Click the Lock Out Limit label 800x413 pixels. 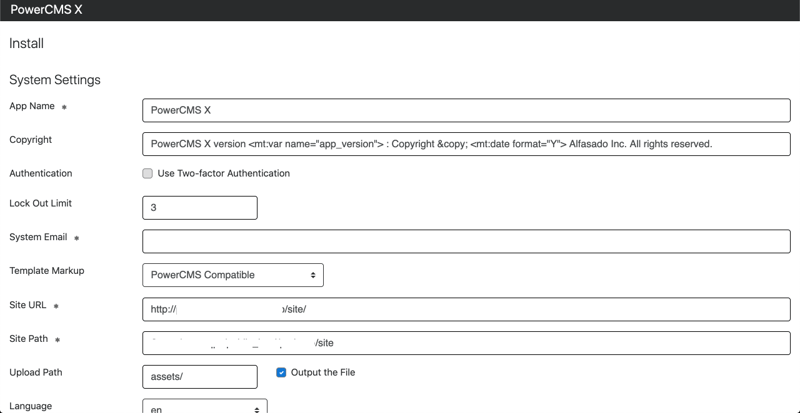point(40,203)
